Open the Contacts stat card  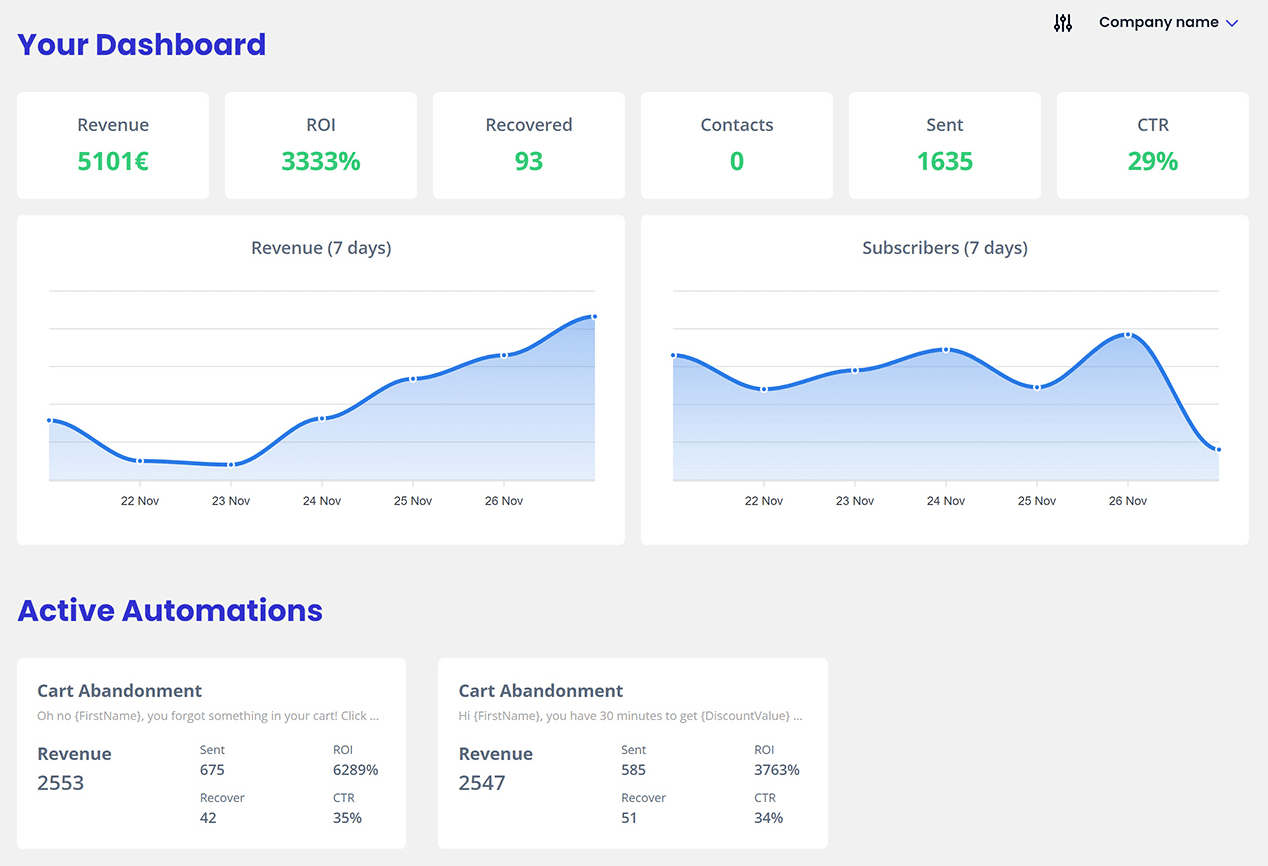click(x=736, y=144)
